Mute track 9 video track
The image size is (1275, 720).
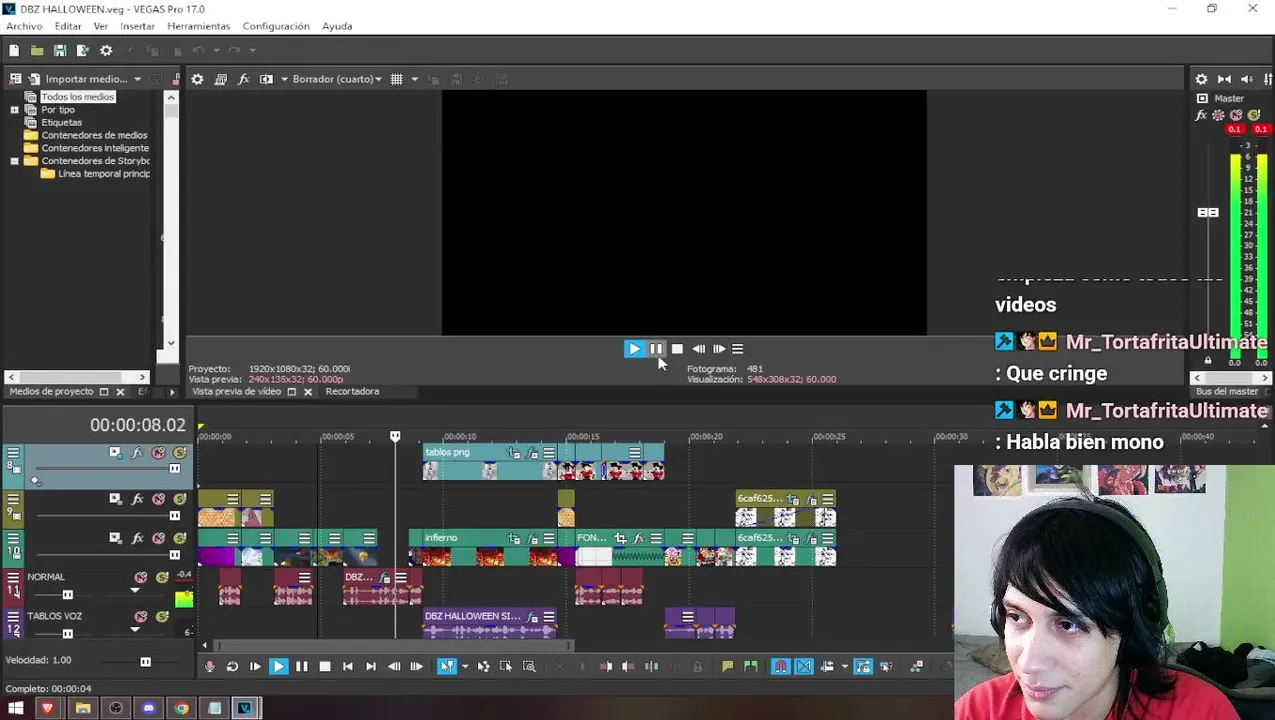coord(158,499)
